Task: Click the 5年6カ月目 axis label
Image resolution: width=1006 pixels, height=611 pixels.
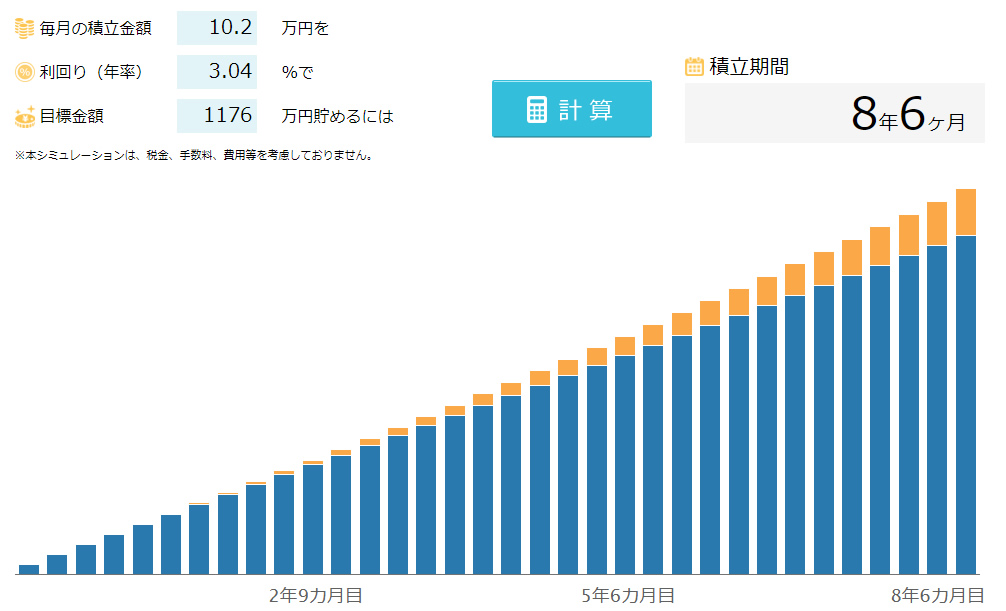Action: tap(627, 596)
